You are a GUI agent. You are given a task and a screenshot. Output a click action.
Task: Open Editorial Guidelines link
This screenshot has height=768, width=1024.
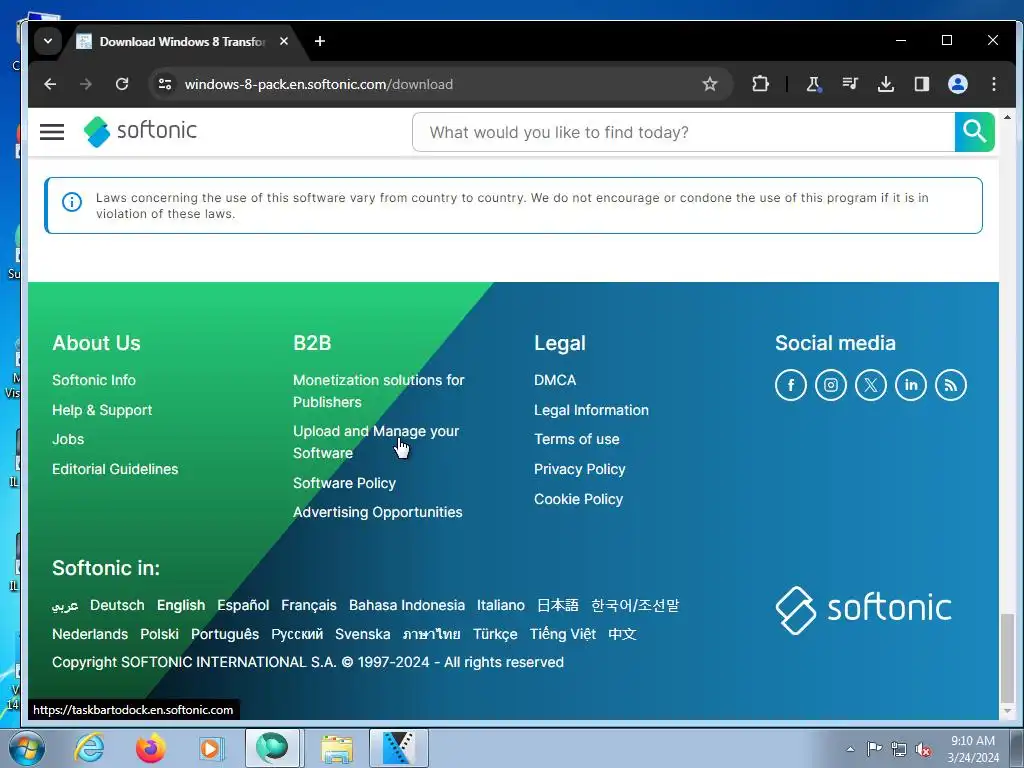[x=115, y=469]
